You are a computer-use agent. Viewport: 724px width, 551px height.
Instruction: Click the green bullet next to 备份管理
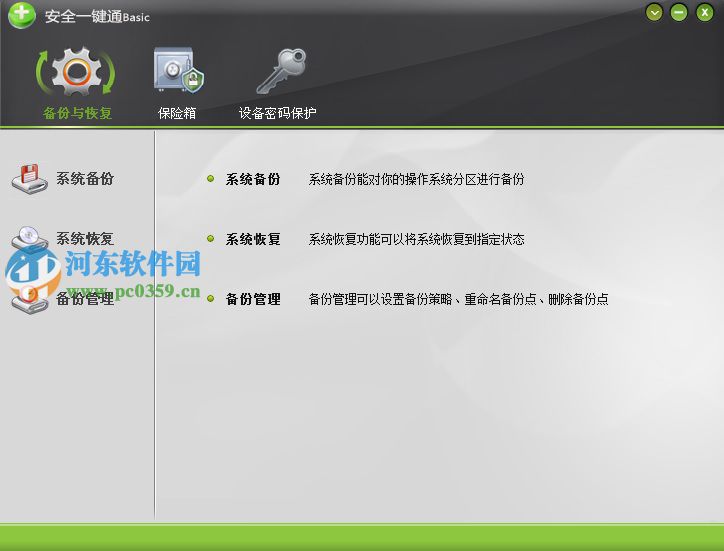tap(211, 298)
